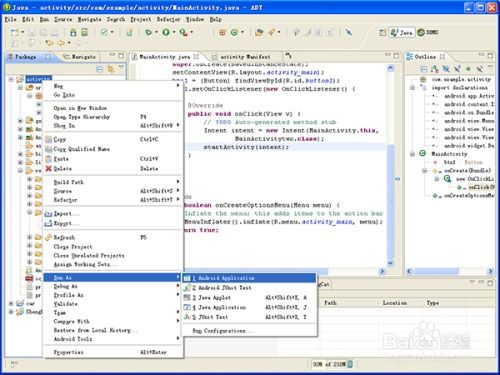Screen dimensions: 500x375
Task: Open the External Tools dropdown arrow
Action: click(192, 32)
